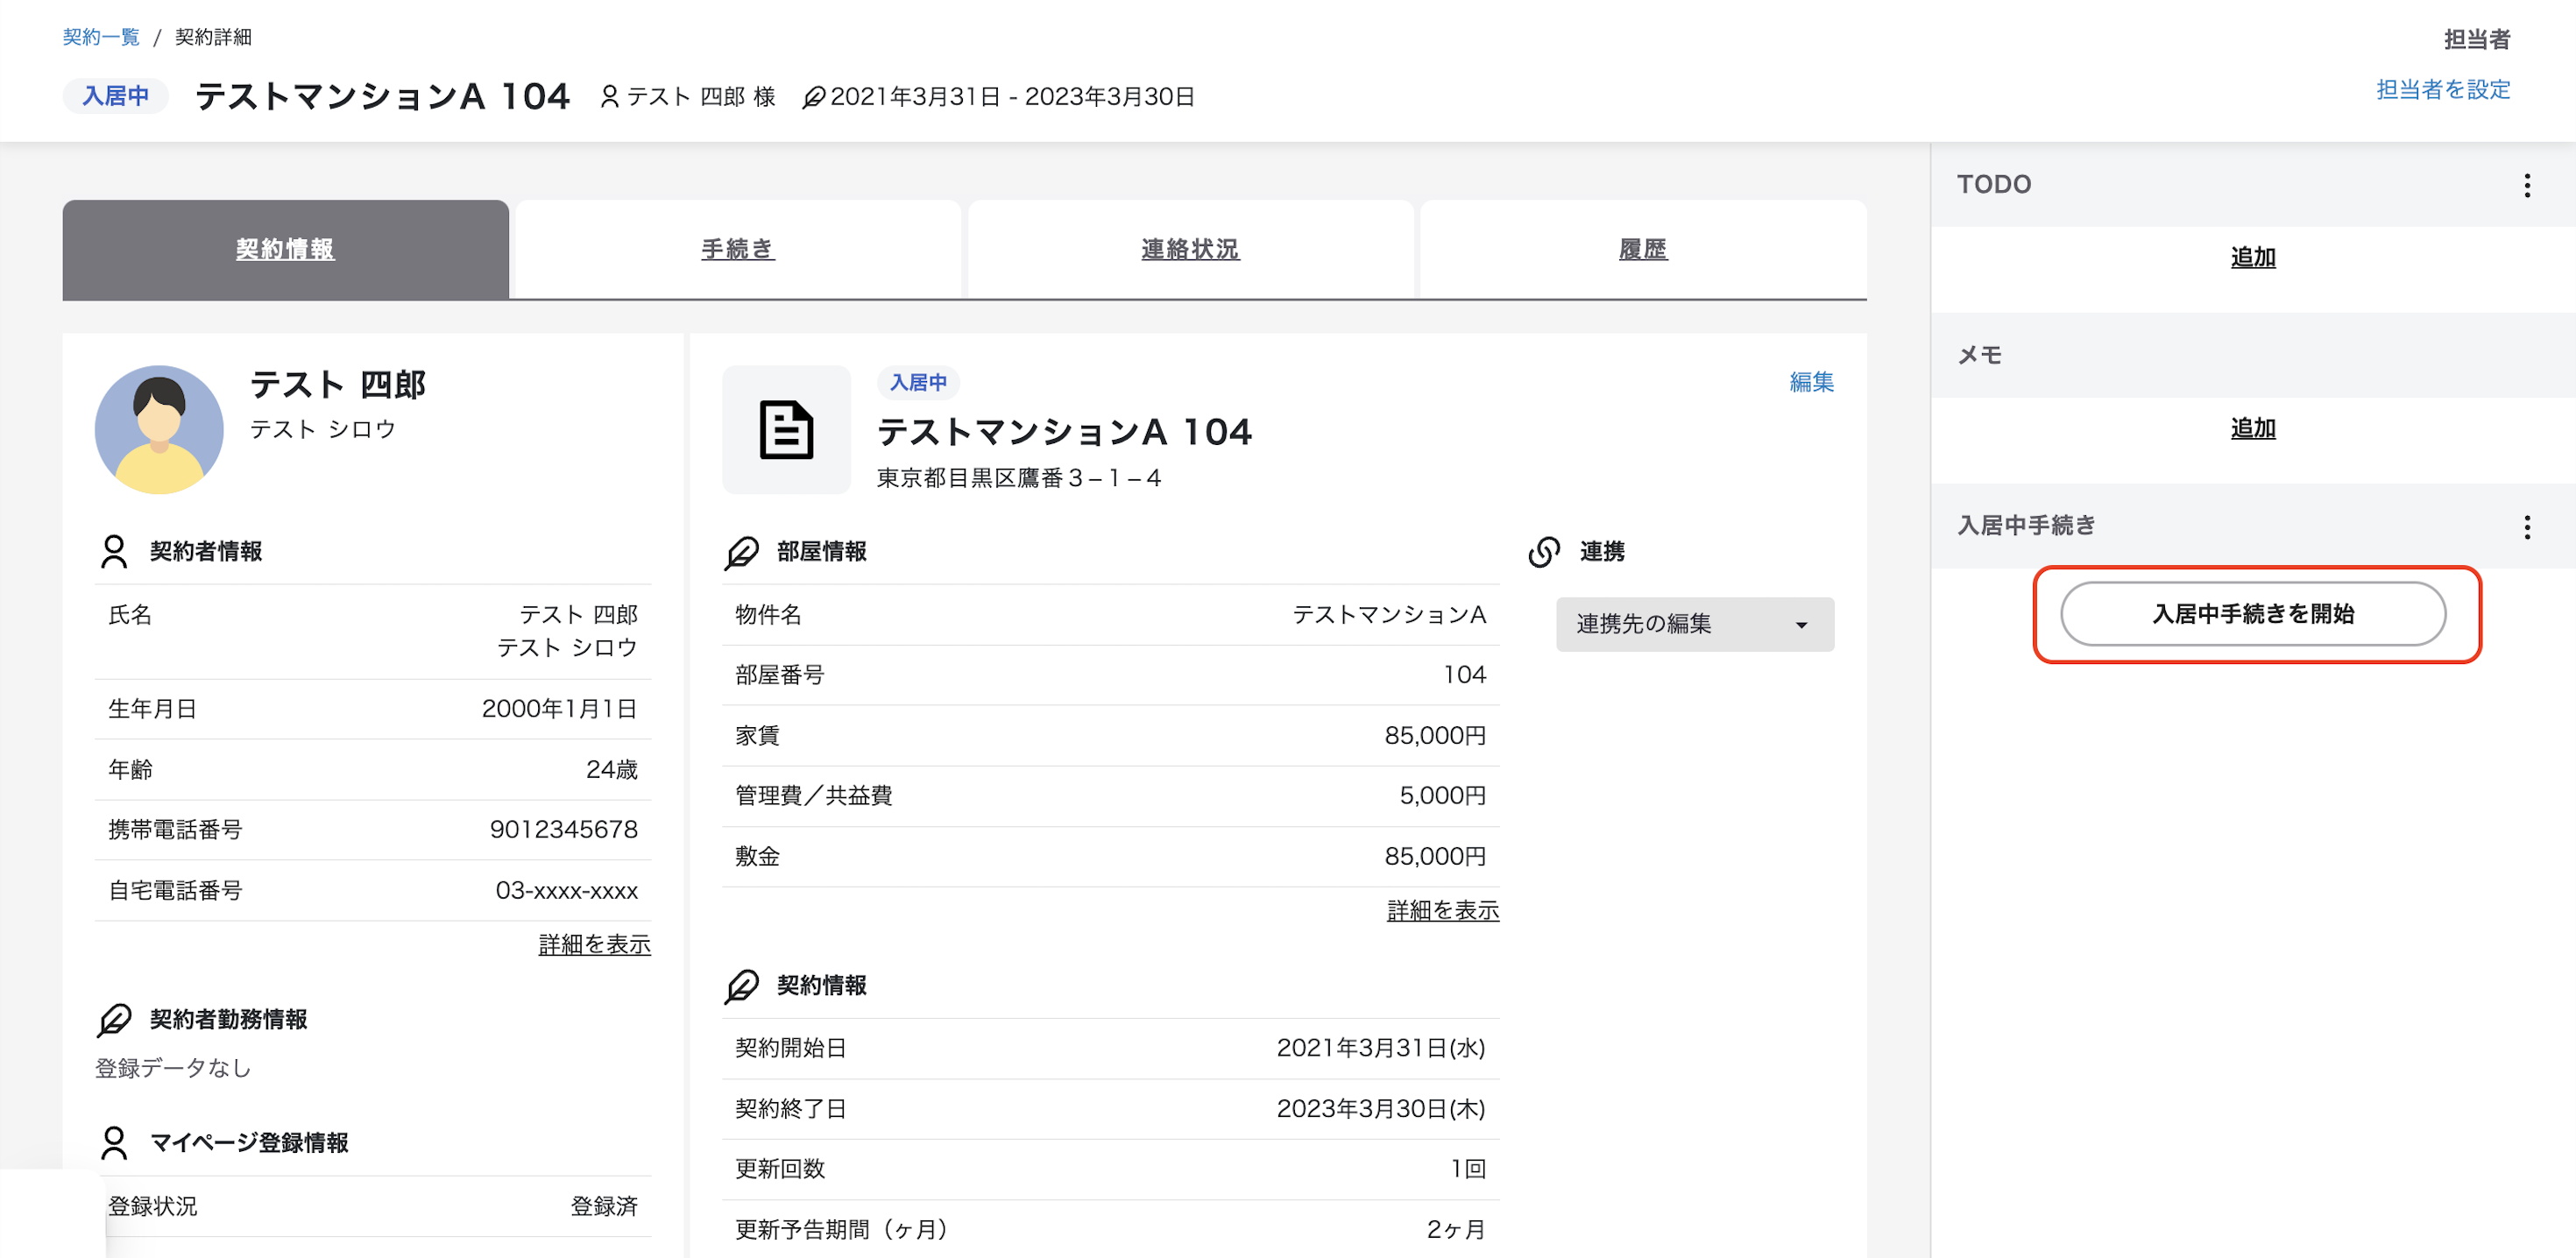Switch to the 手続き tab
Screen dimensions: 2576x1258
[737, 249]
